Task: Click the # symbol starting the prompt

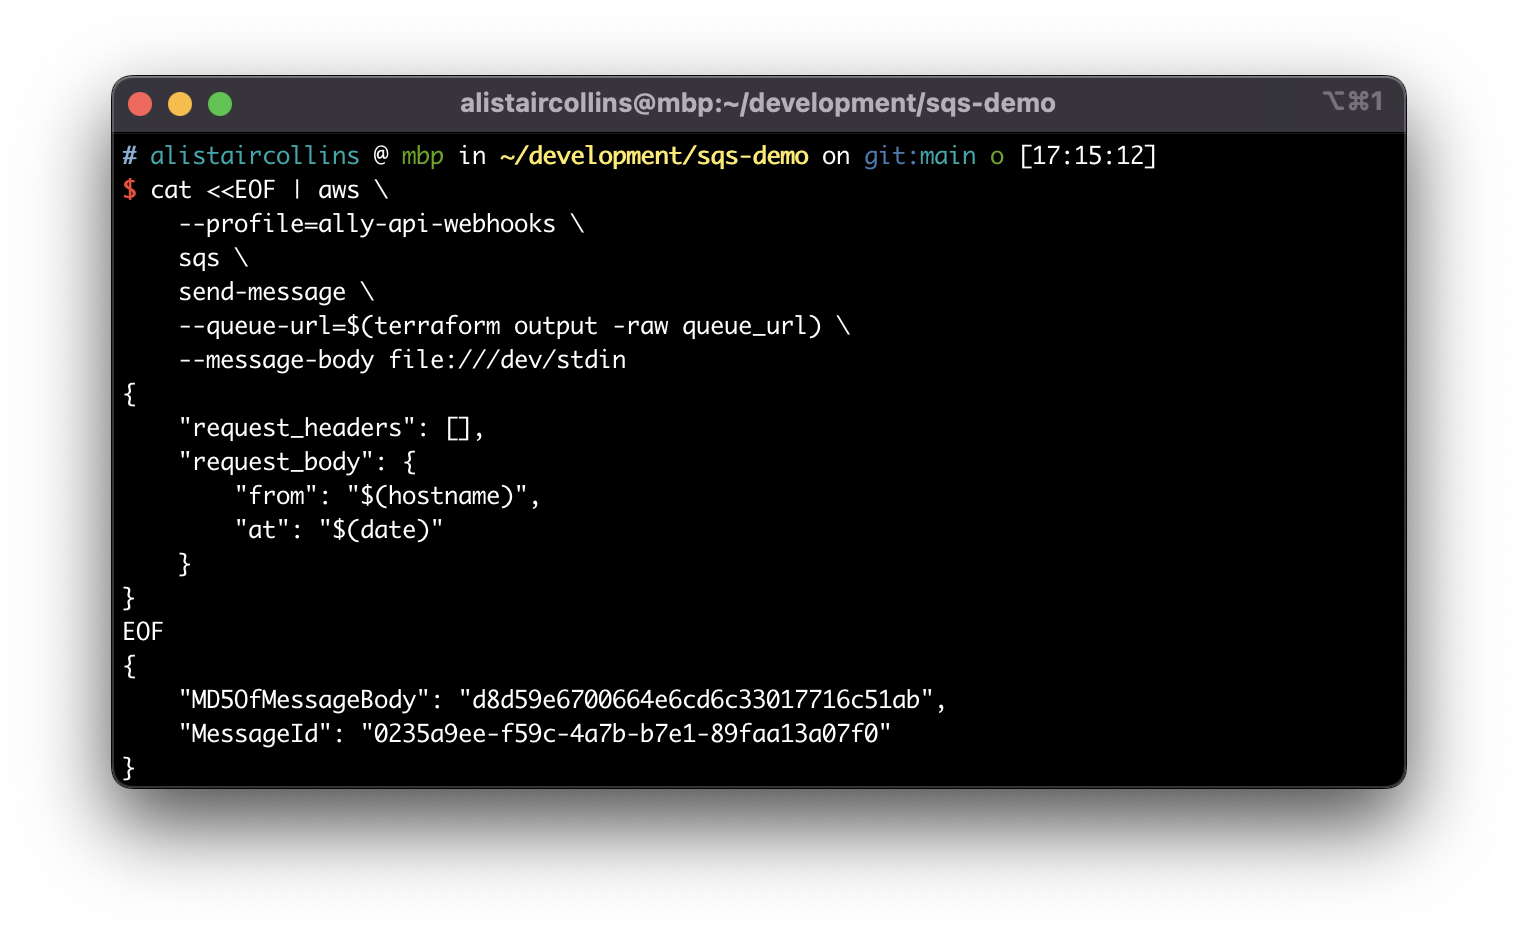Action: [x=130, y=156]
